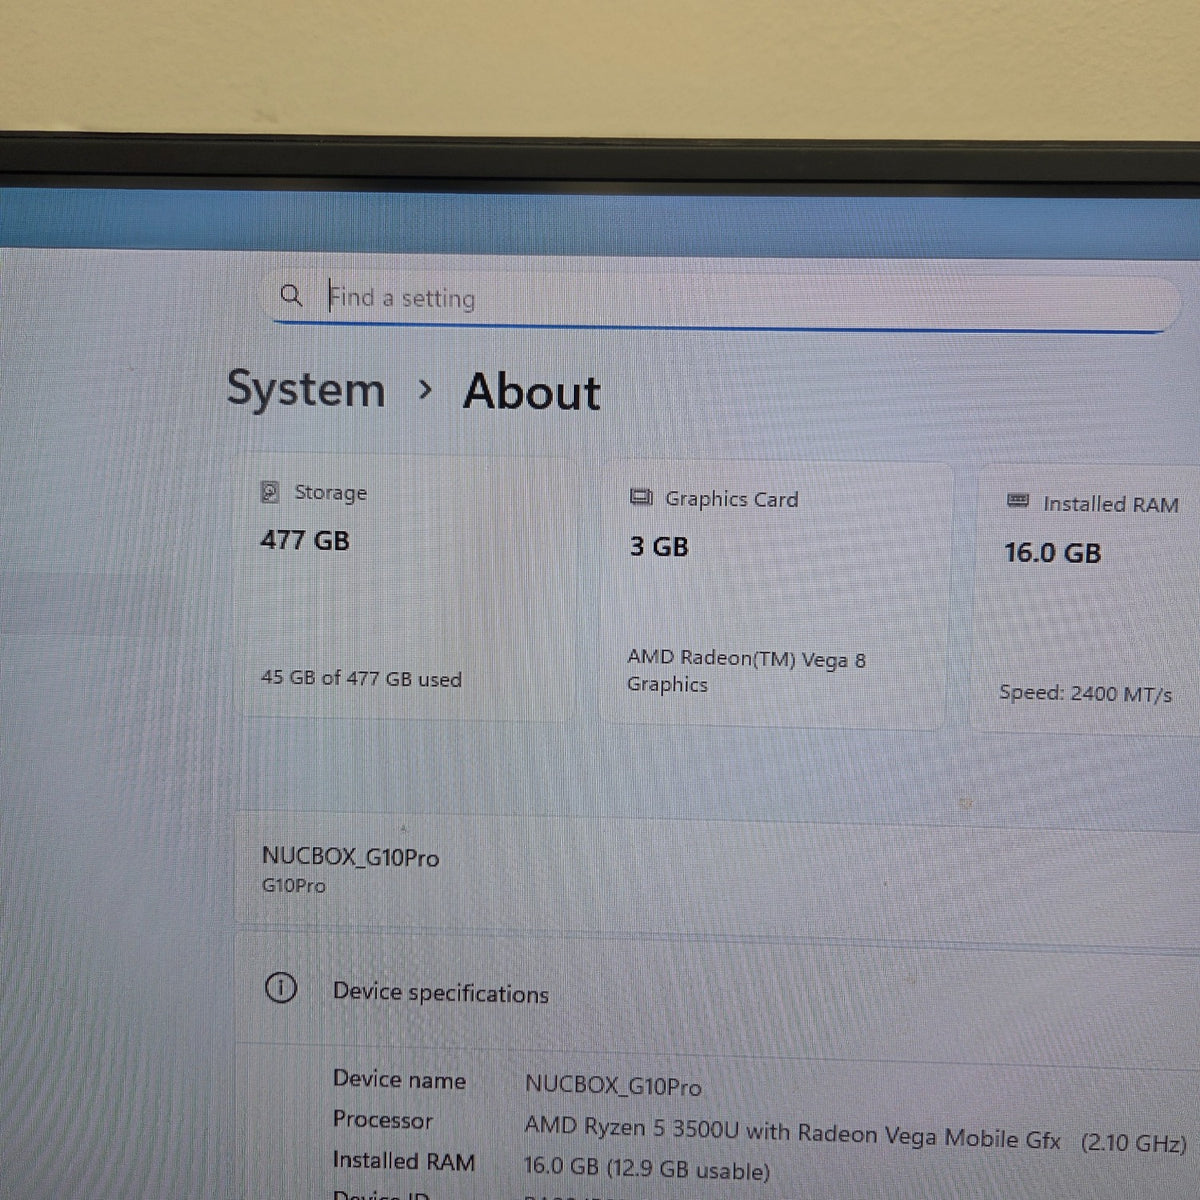Select the 477 GB storage value
Screen dimensions: 1200x1200
305,541
